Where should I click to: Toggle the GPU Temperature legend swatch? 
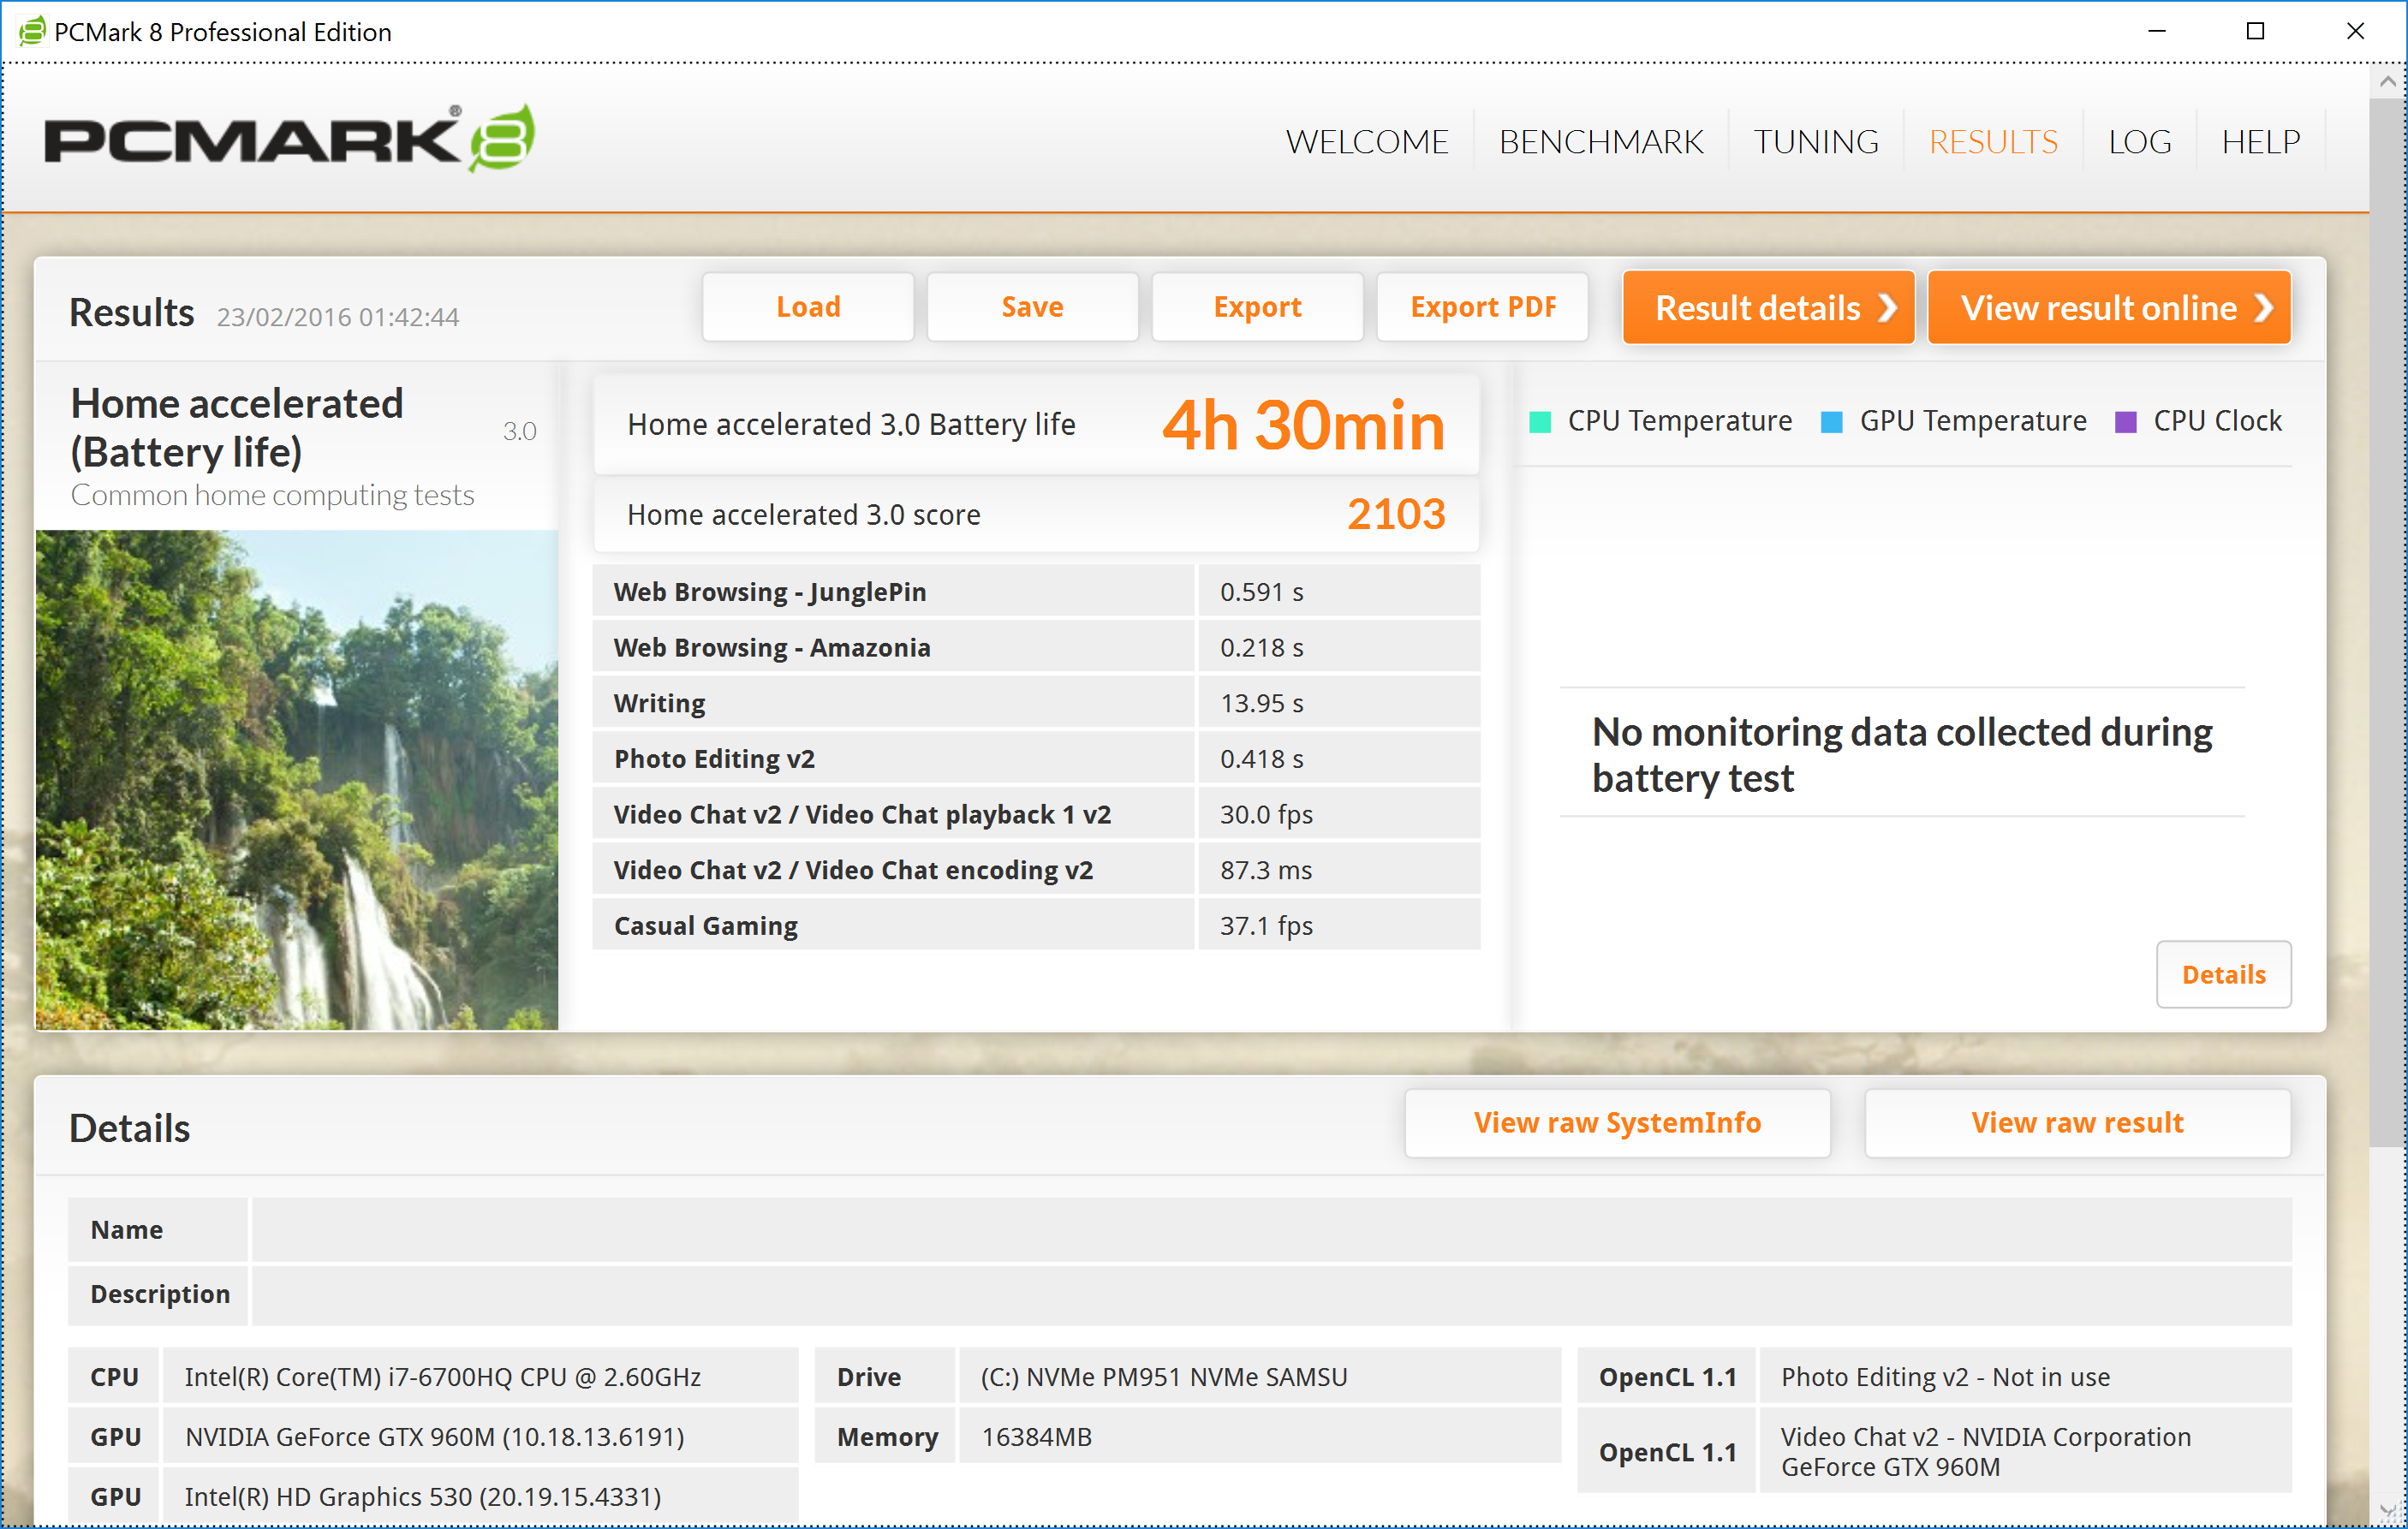point(1831,422)
